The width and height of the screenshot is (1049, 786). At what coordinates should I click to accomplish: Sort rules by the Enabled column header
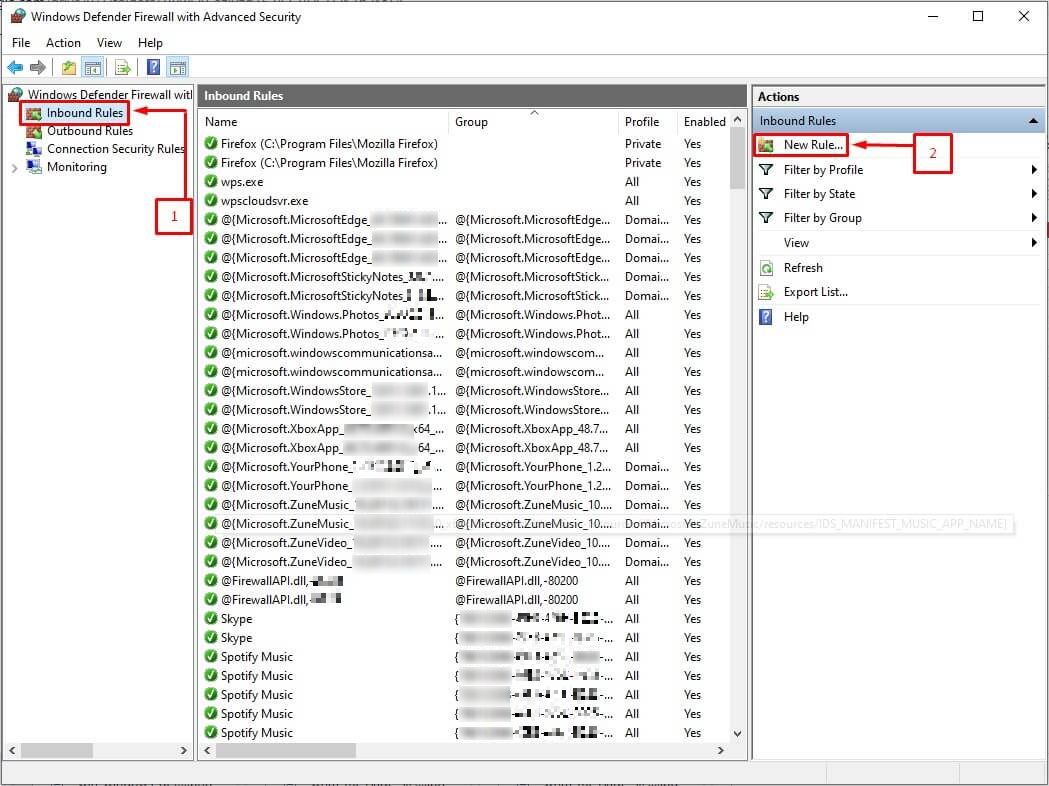(704, 122)
